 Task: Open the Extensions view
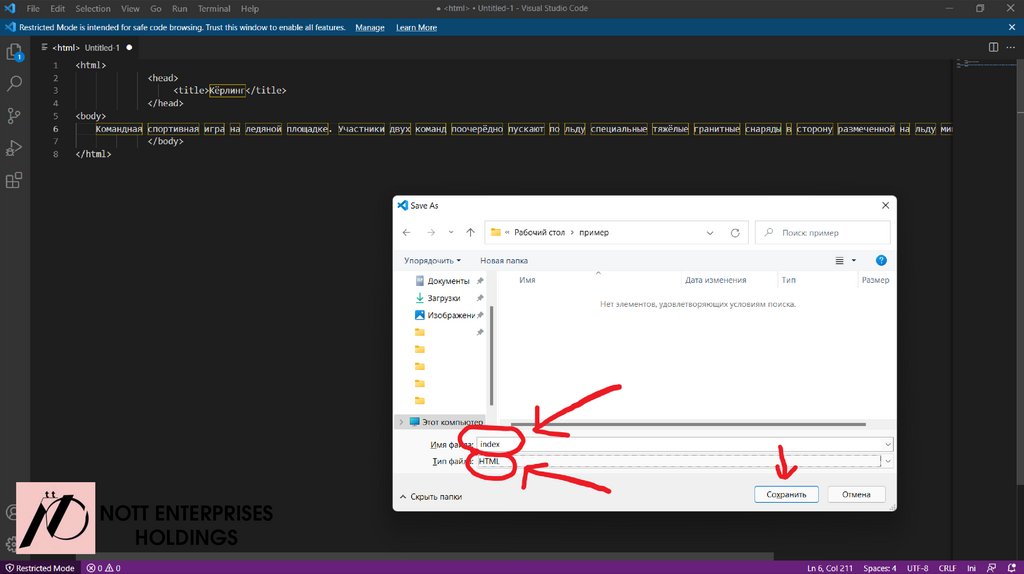[x=14, y=181]
